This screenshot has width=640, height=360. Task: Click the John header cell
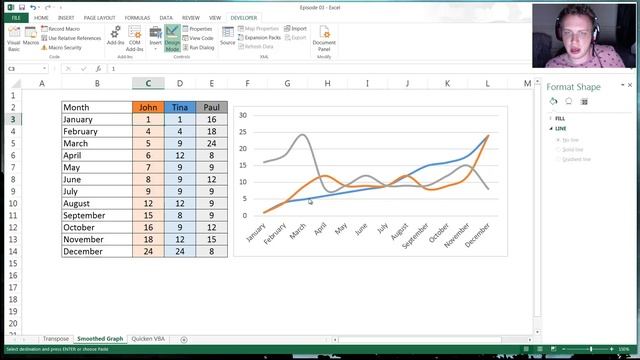pyautogui.click(x=148, y=107)
